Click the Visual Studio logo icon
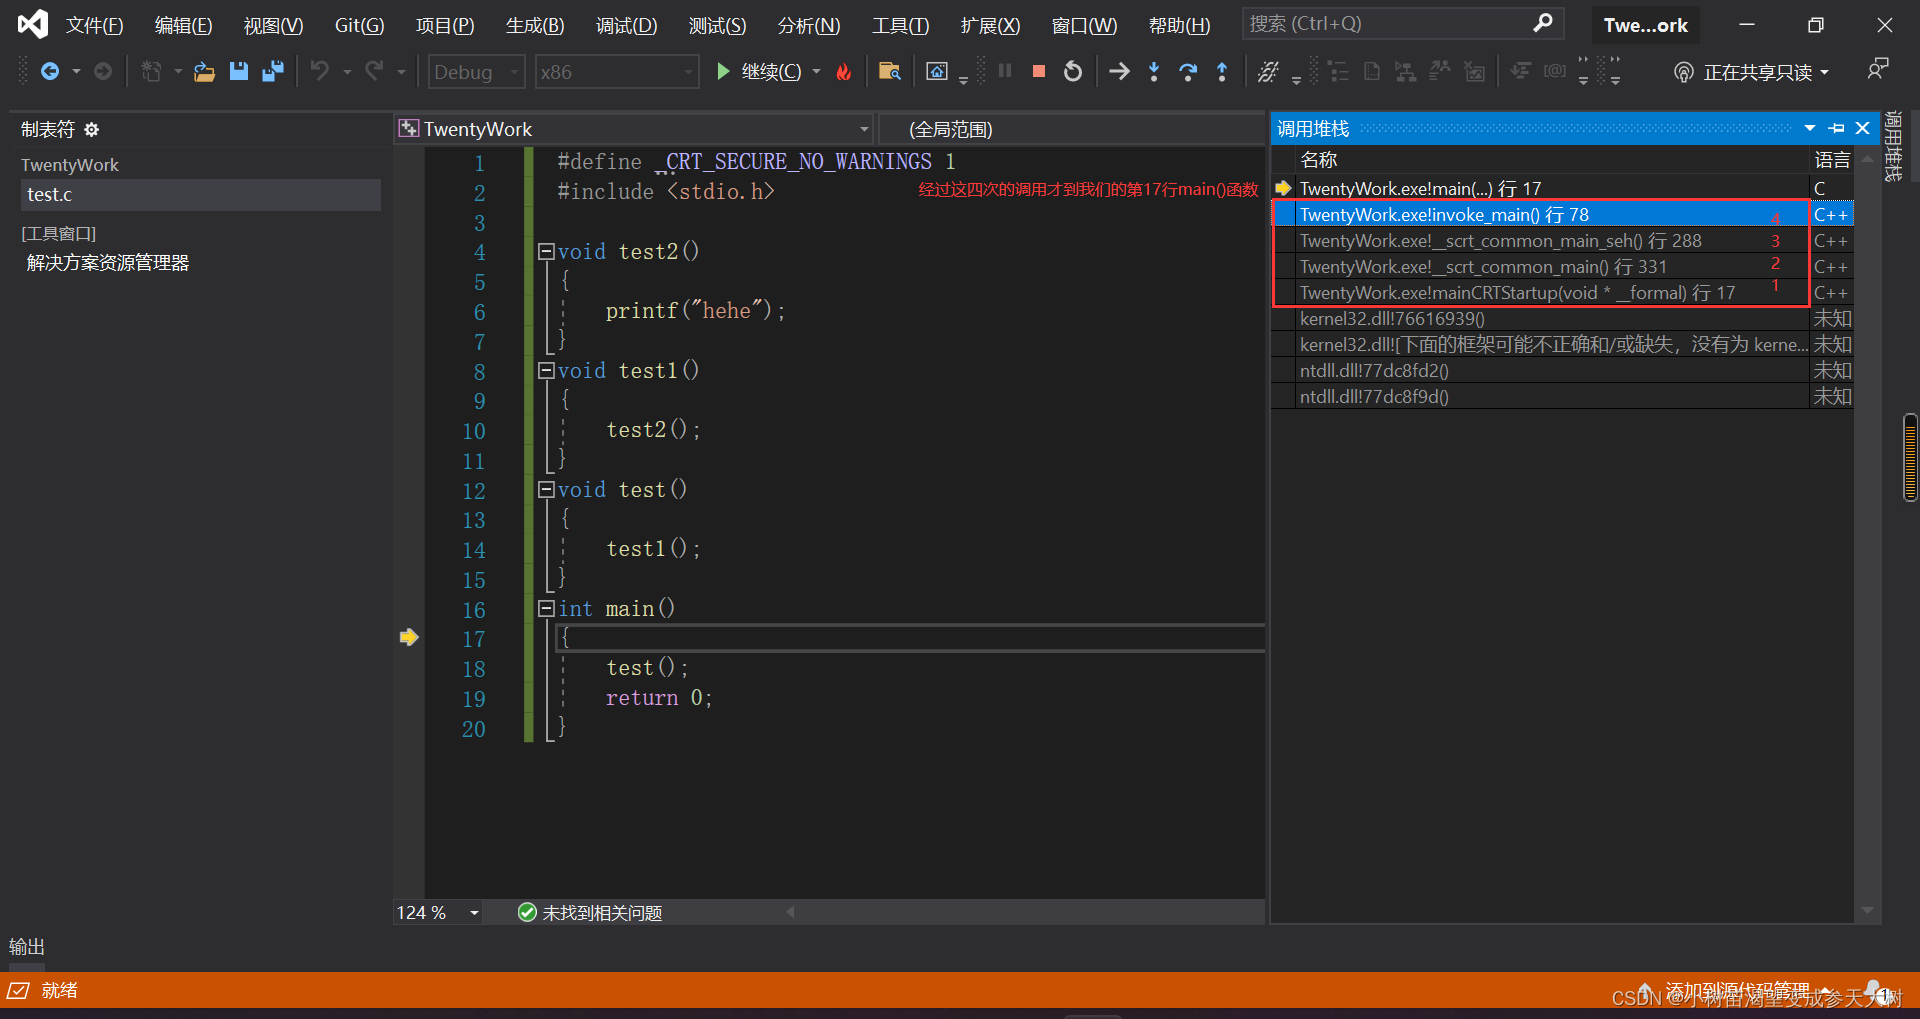 (33, 24)
